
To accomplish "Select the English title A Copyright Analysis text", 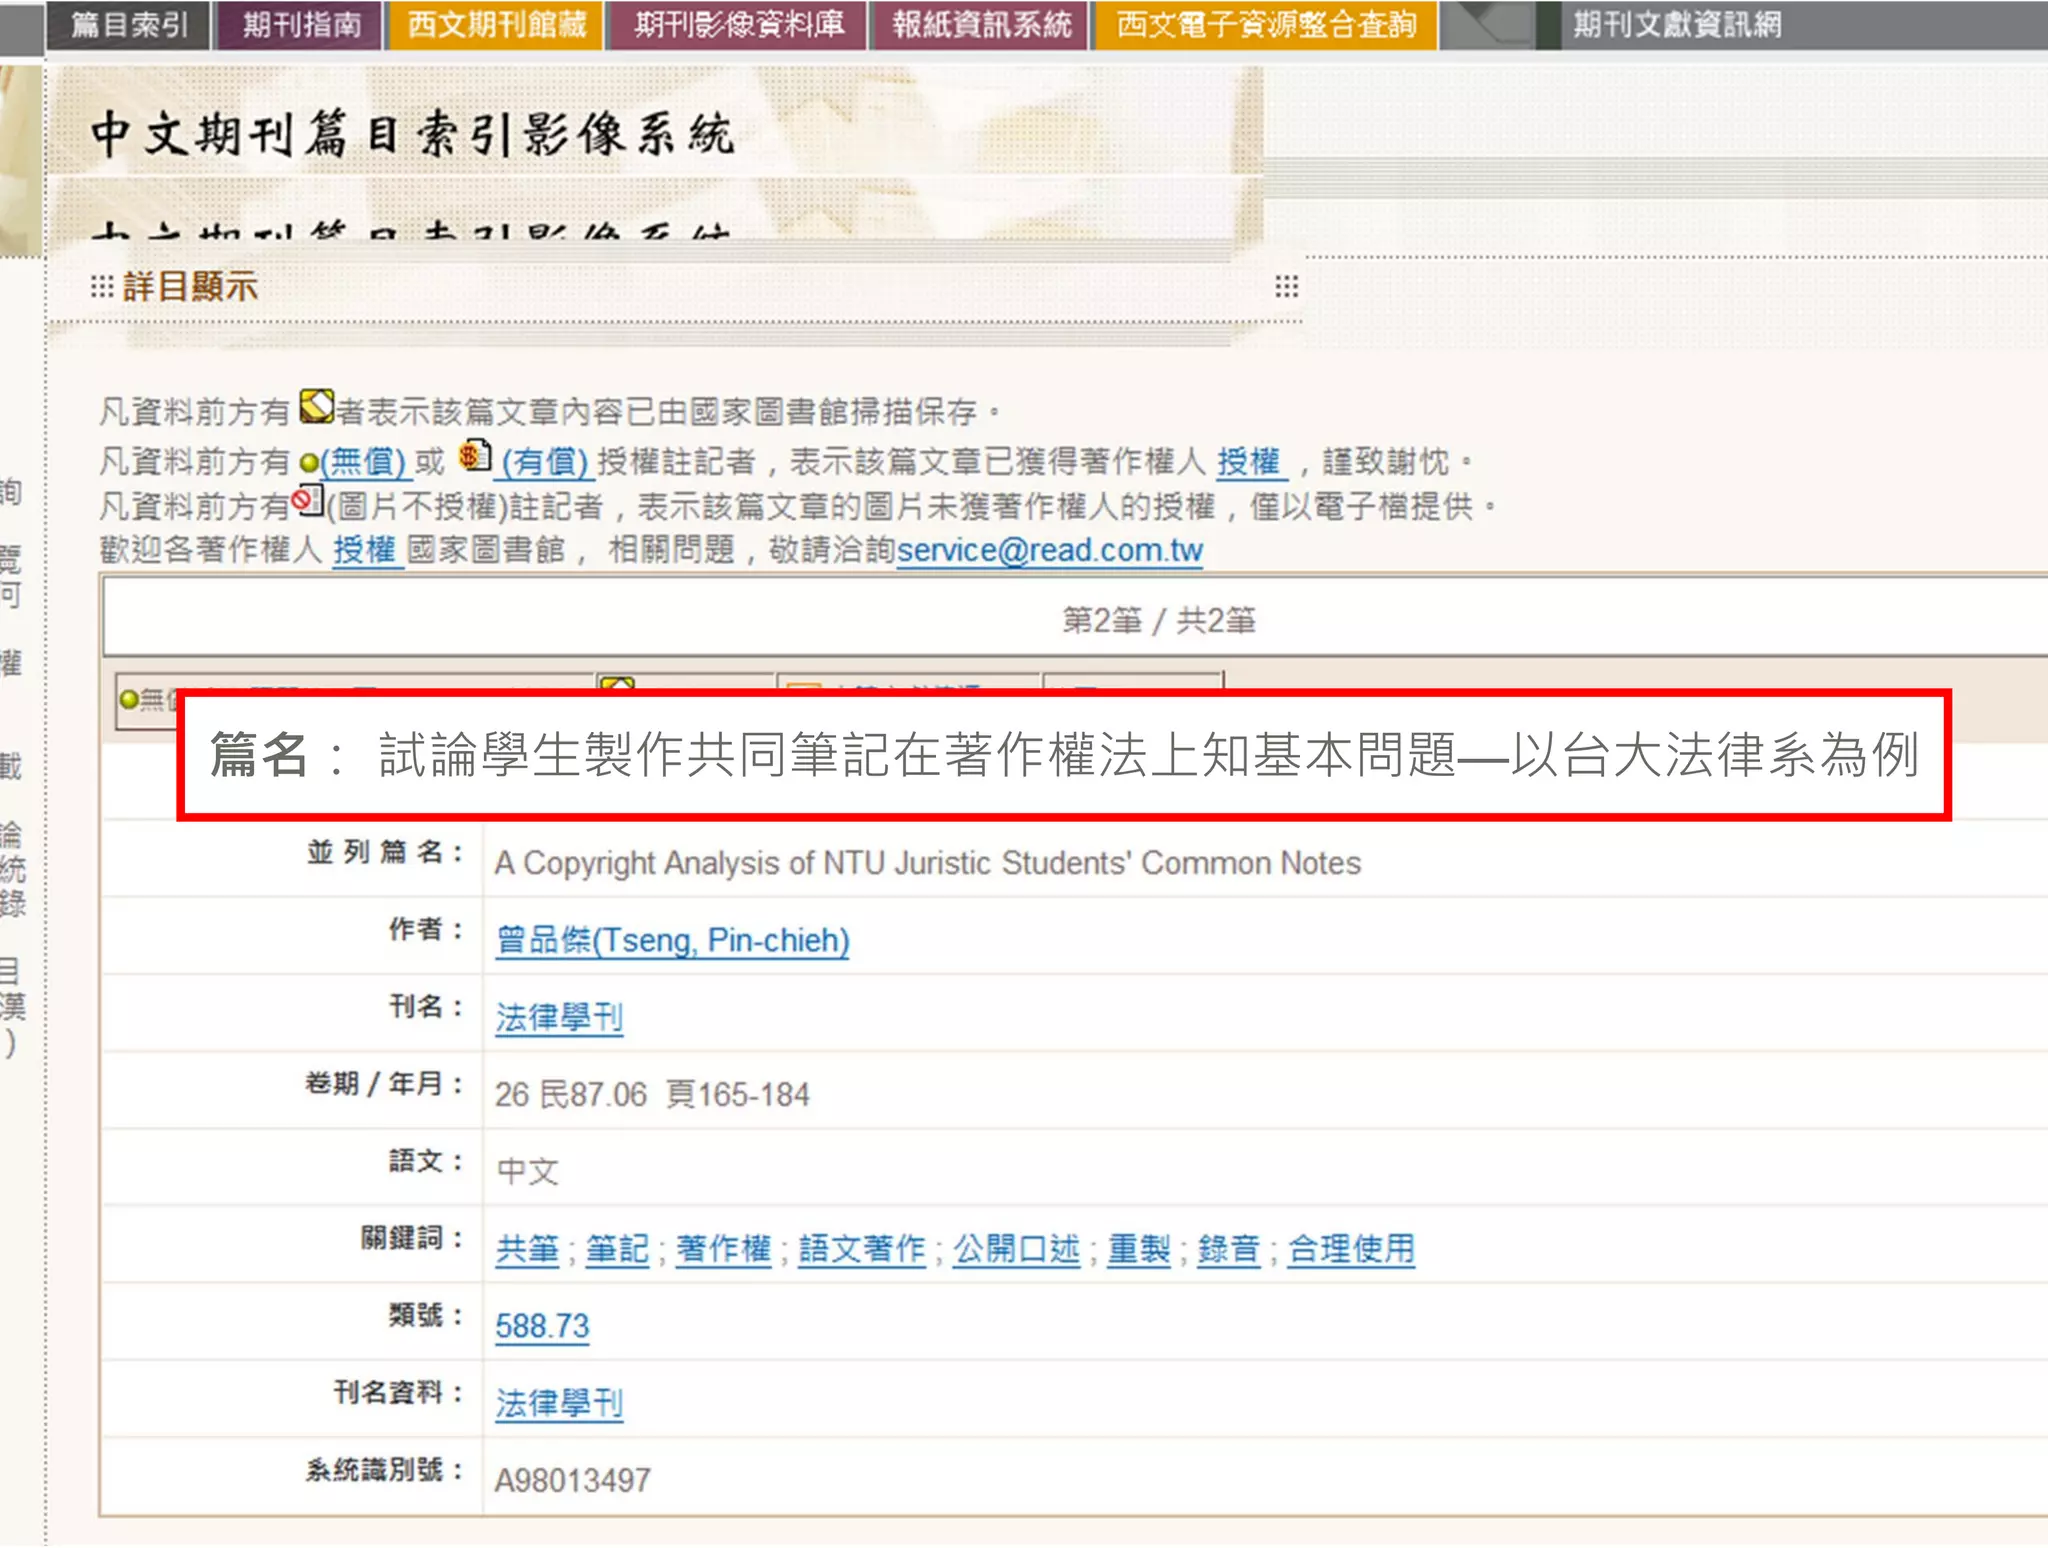I will tap(928, 863).
